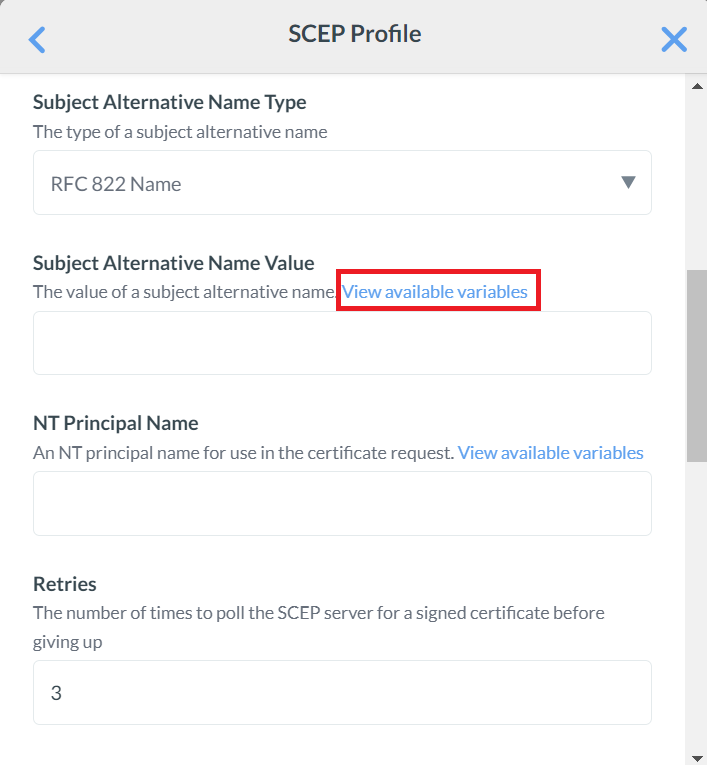Open the Subject Alternative Name Type dropdown
Viewport: 707px width, 765px height.
pos(342,183)
